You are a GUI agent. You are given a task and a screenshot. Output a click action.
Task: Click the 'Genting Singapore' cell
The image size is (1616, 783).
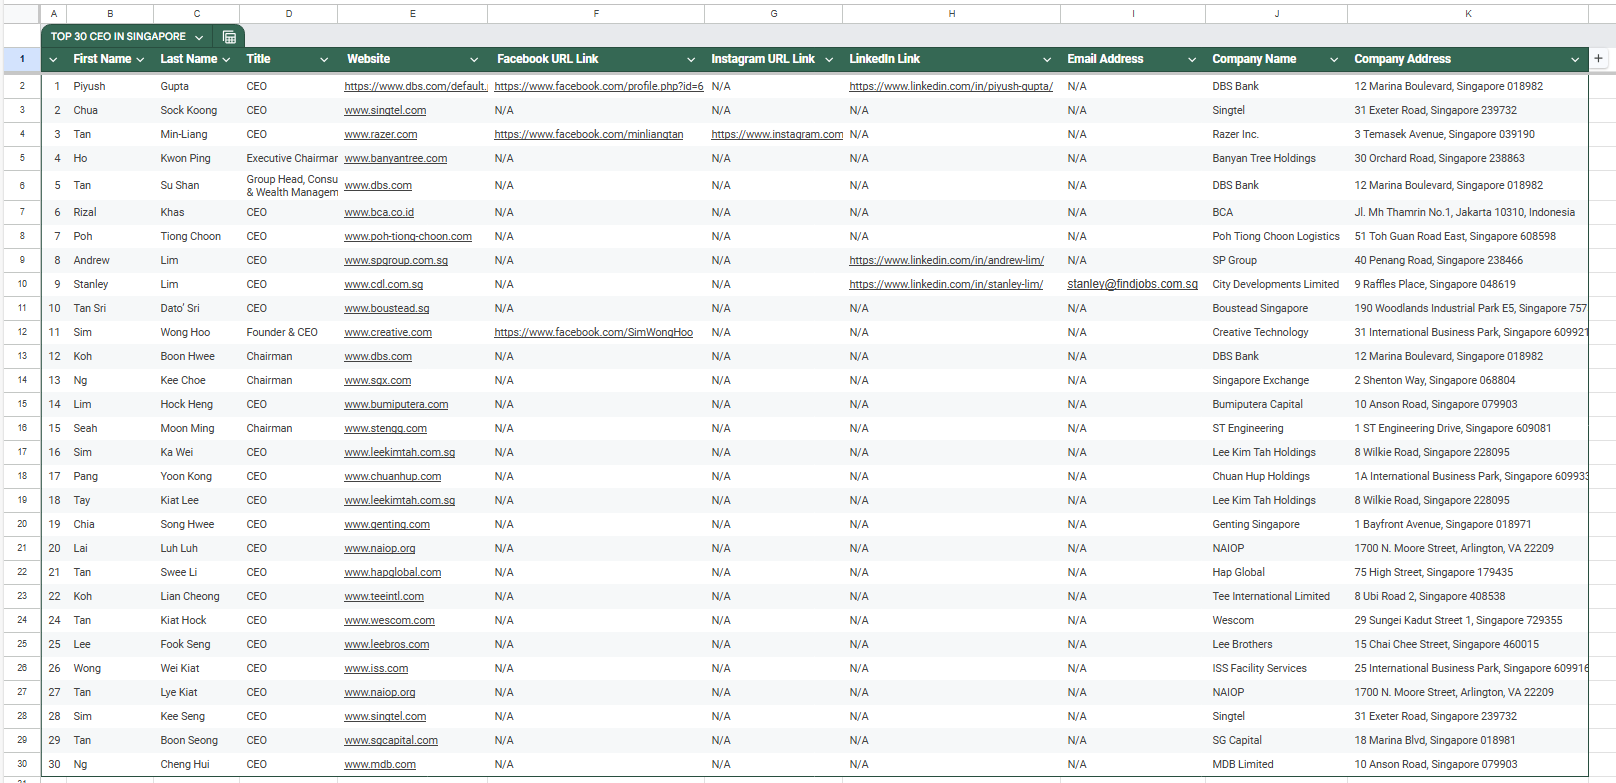(1276, 525)
